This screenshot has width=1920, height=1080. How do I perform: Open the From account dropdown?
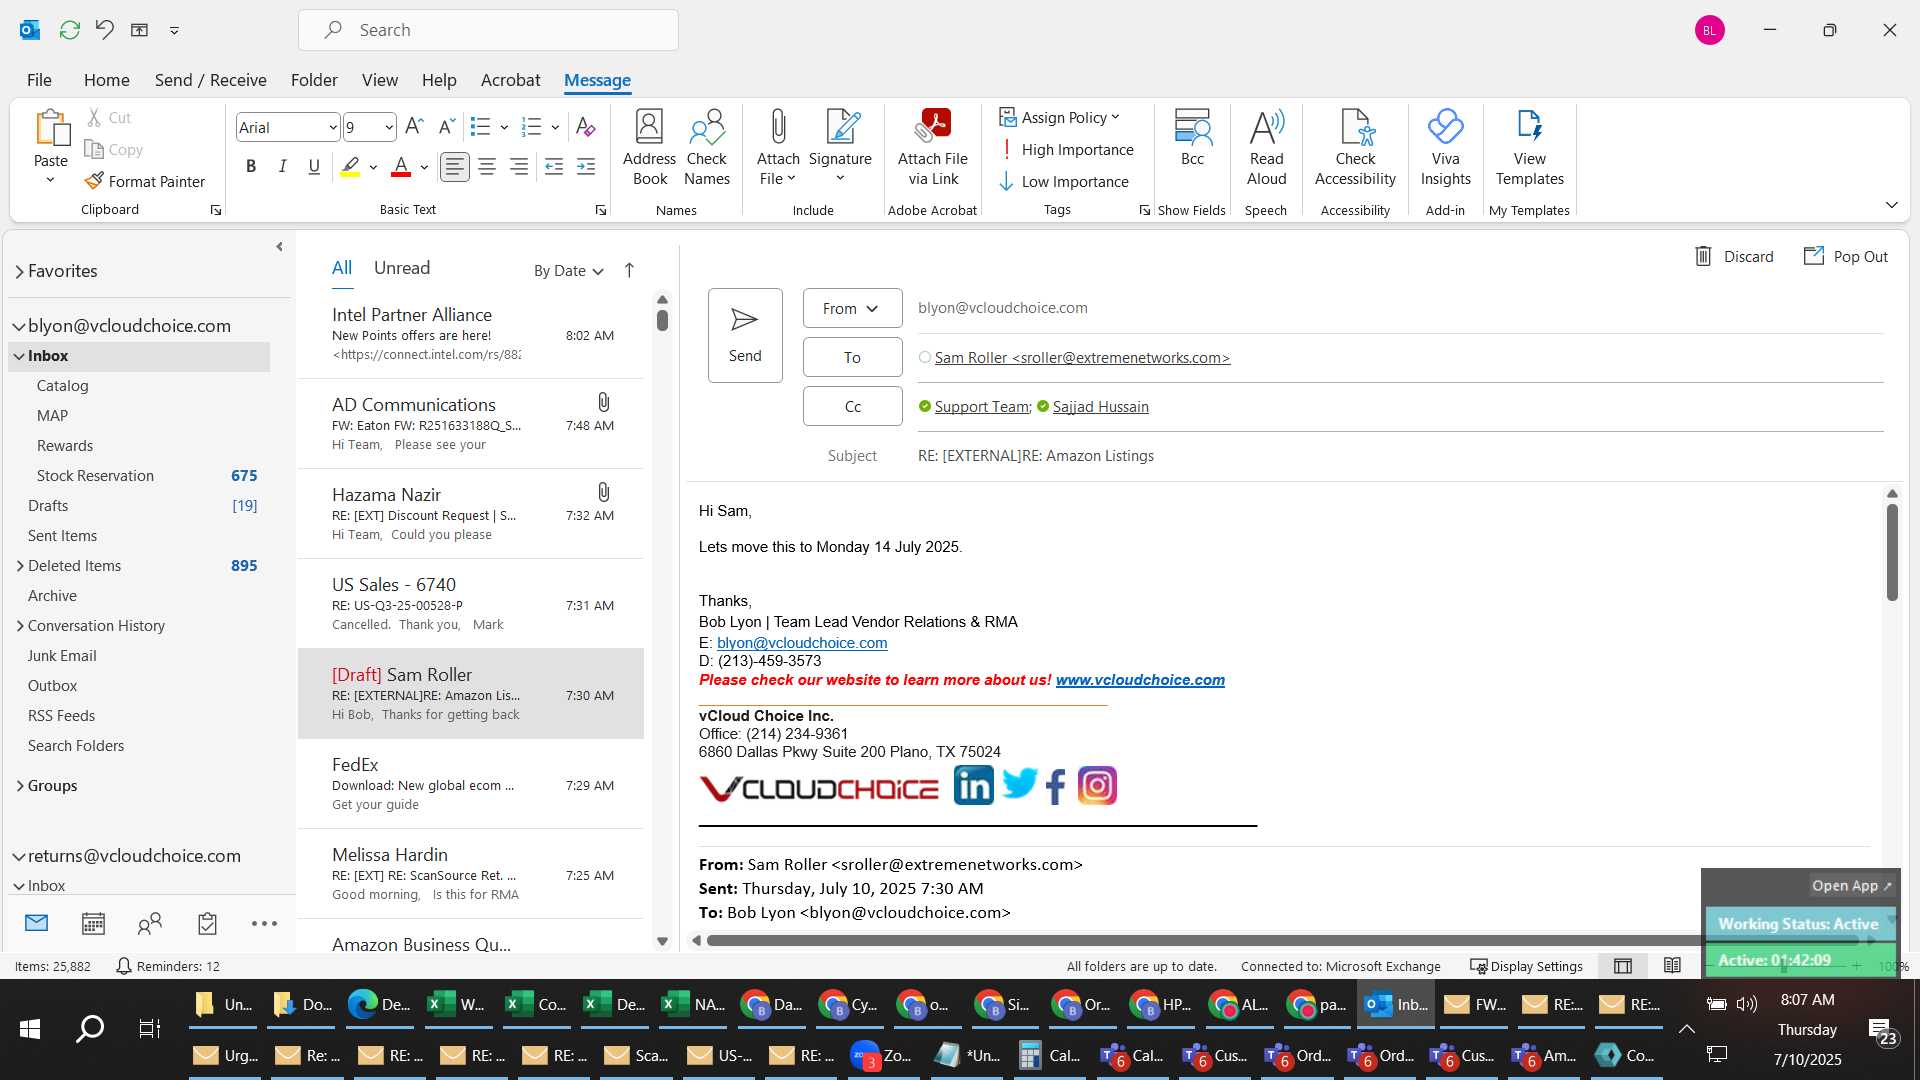[x=852, y=308]
